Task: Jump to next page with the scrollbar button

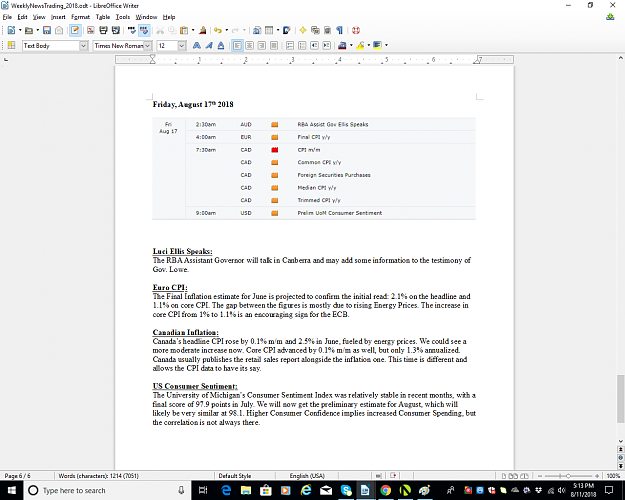Action: click(x=621, y=466)
